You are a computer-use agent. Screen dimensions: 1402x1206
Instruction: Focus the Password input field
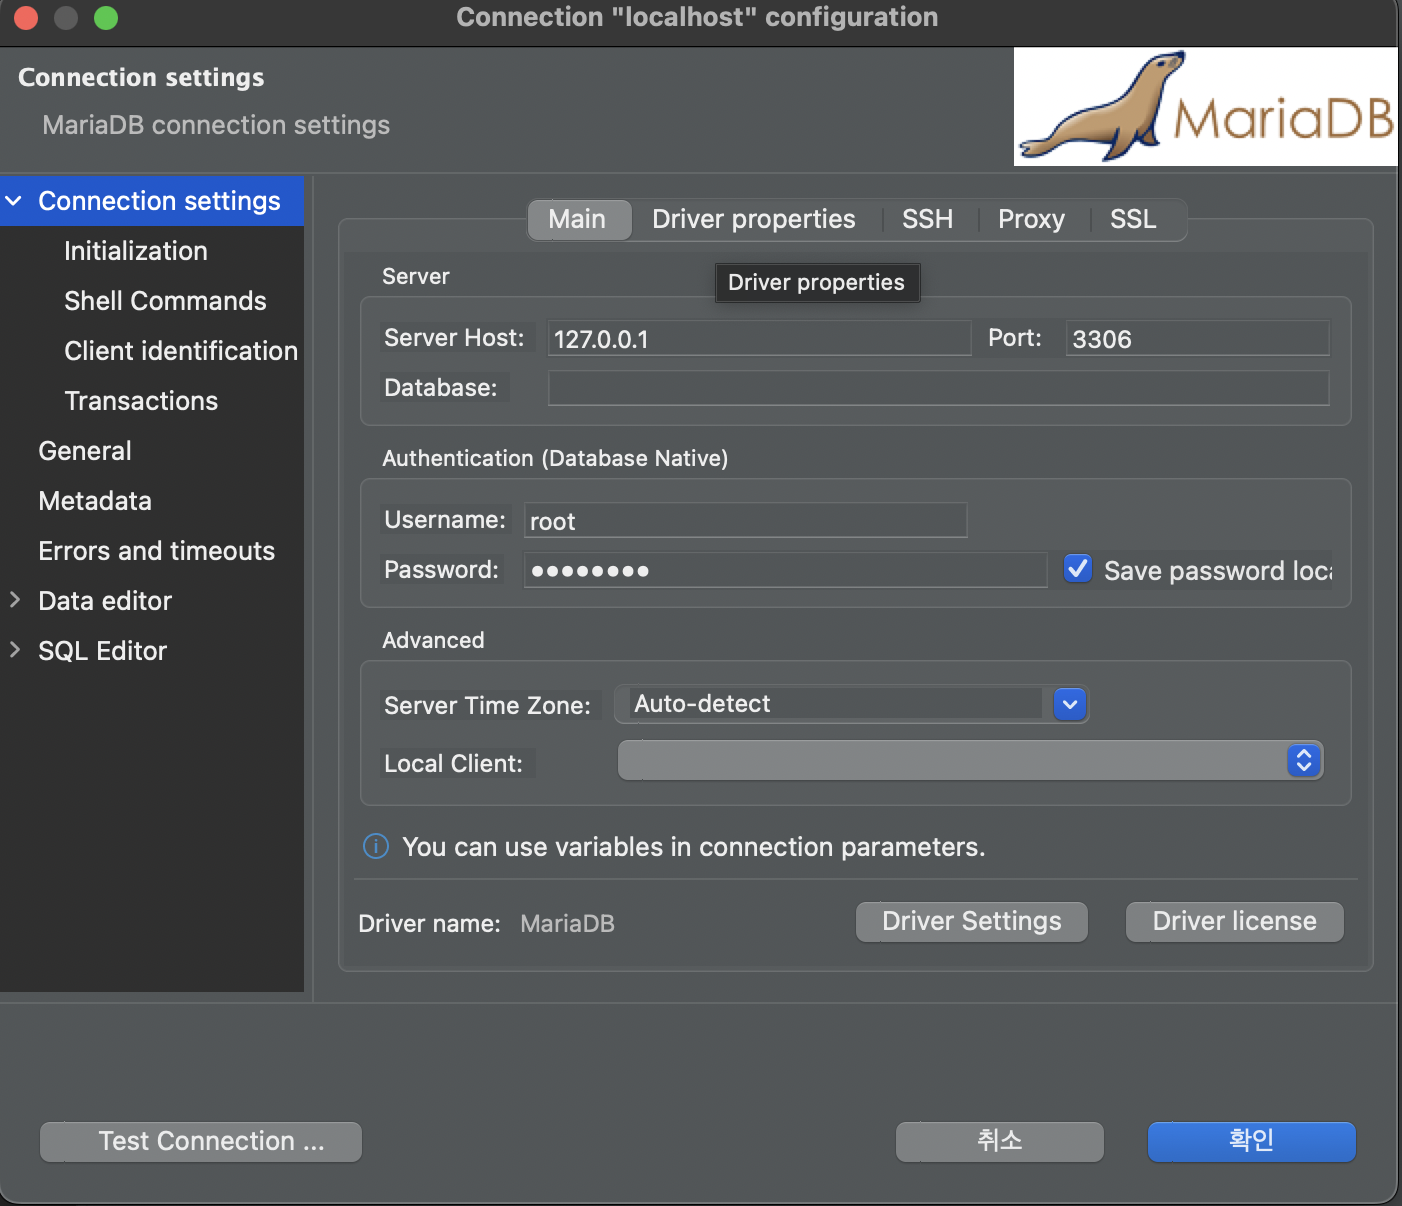(786, 570)
